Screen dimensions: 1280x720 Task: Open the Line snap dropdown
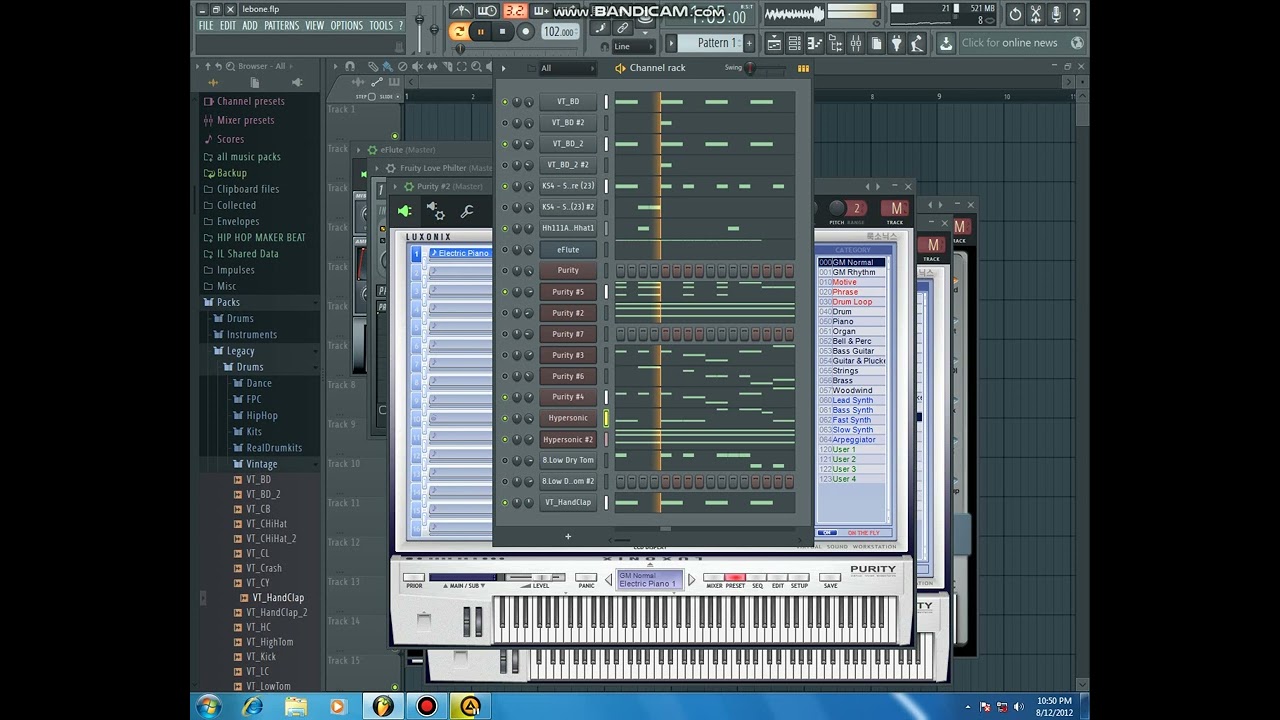(632, 47)
